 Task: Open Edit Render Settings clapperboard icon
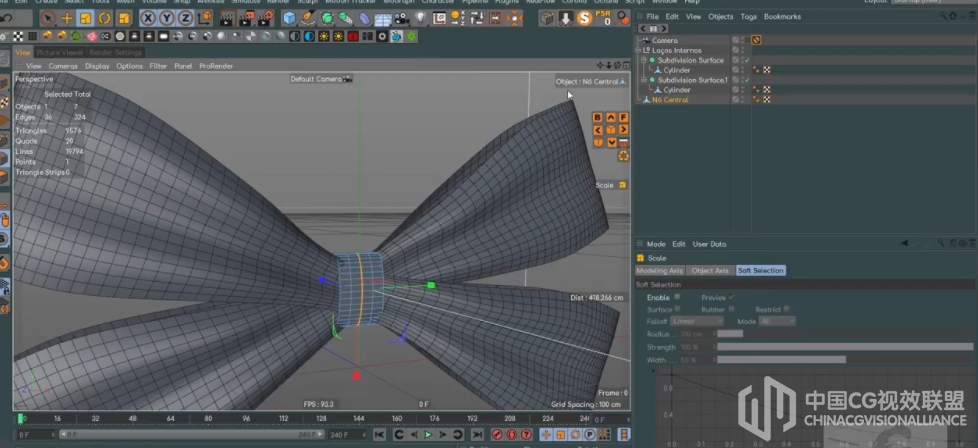coord(267,18)
